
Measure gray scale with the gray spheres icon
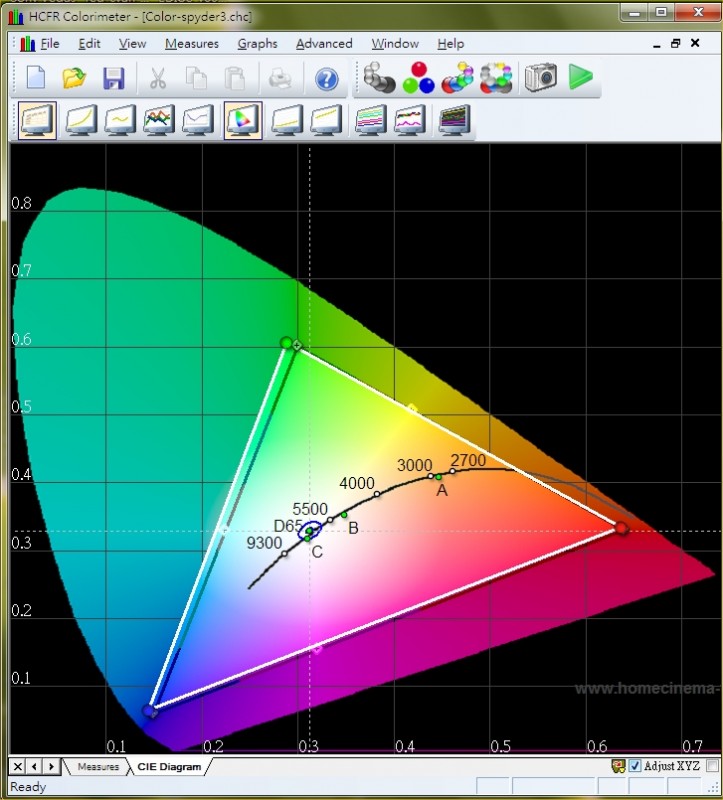coord(379,78)
